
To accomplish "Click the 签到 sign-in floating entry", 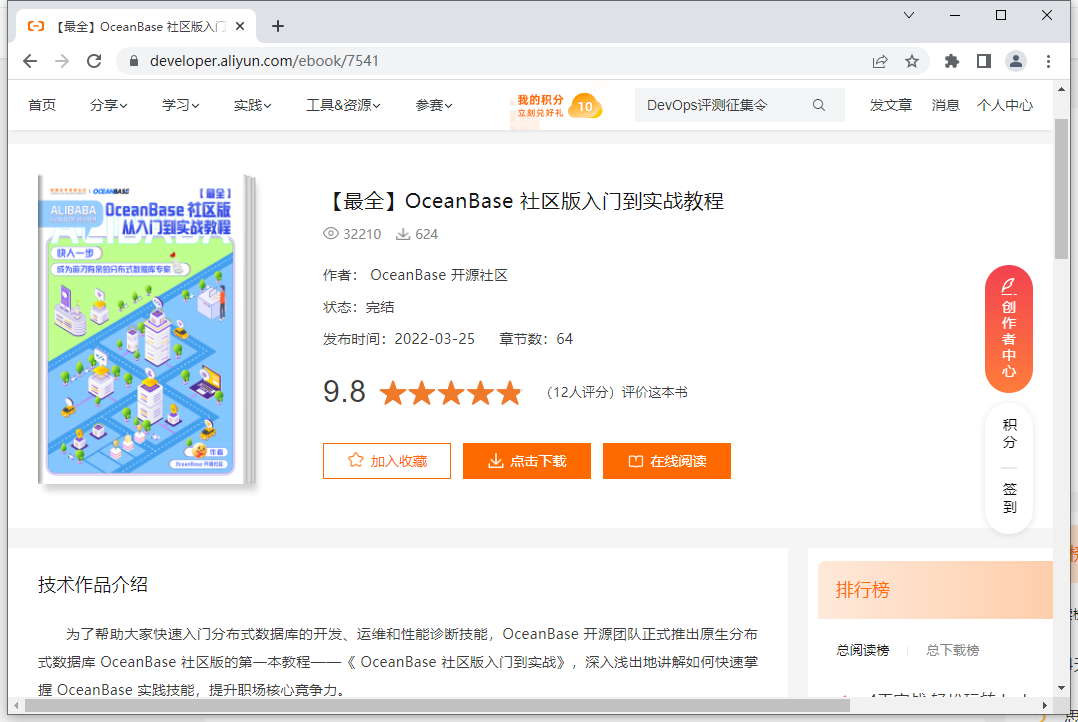I will pyautogui.click(x=1009, y=498).
